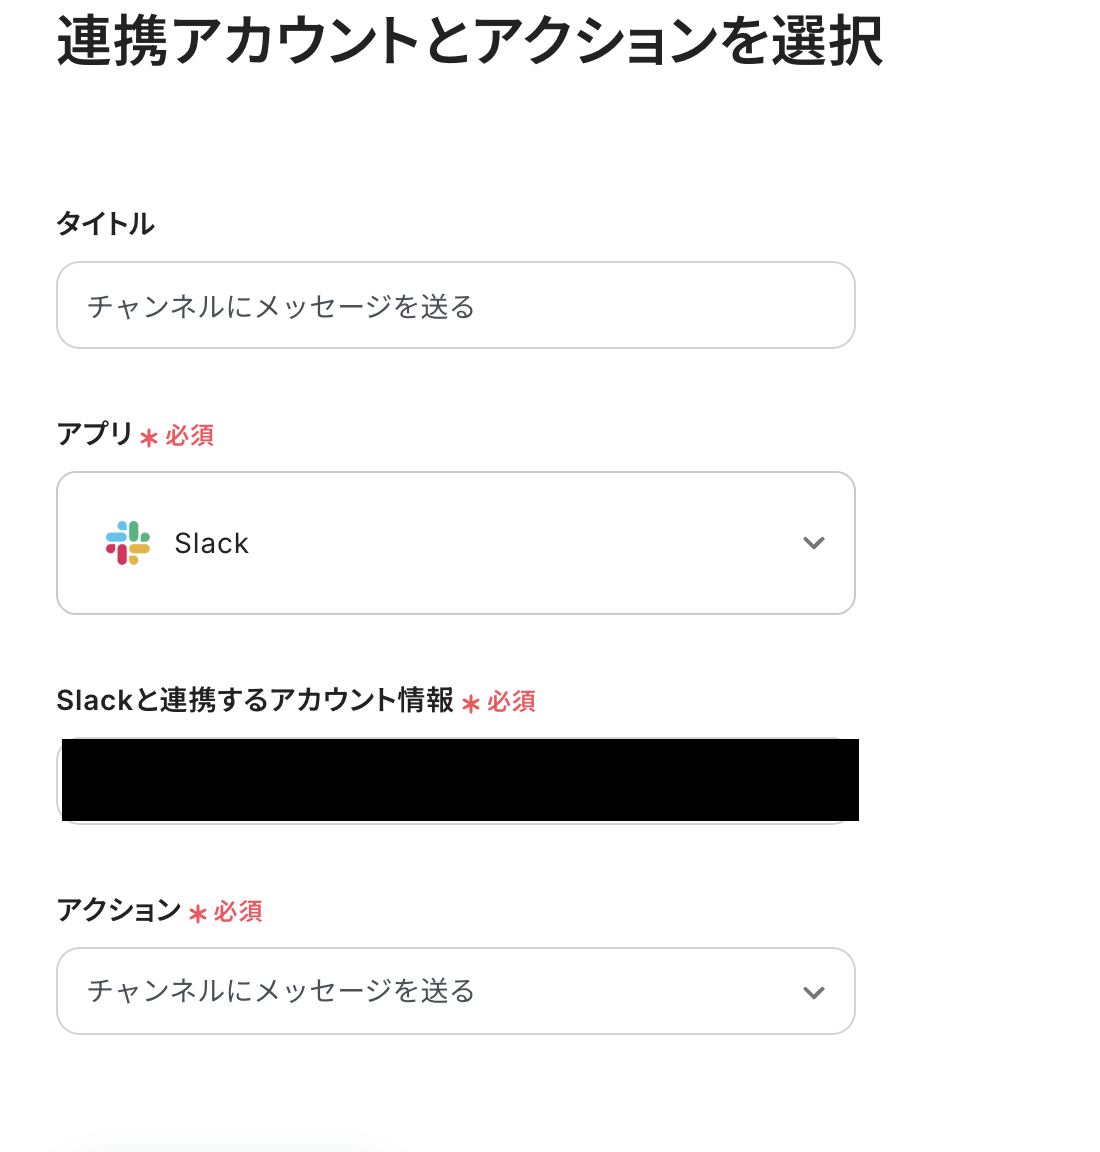Screen dimensions: 1100x1152
Task: Click the Slackと連携するアカウント情報 label
Action: click(x=255, y=700)
